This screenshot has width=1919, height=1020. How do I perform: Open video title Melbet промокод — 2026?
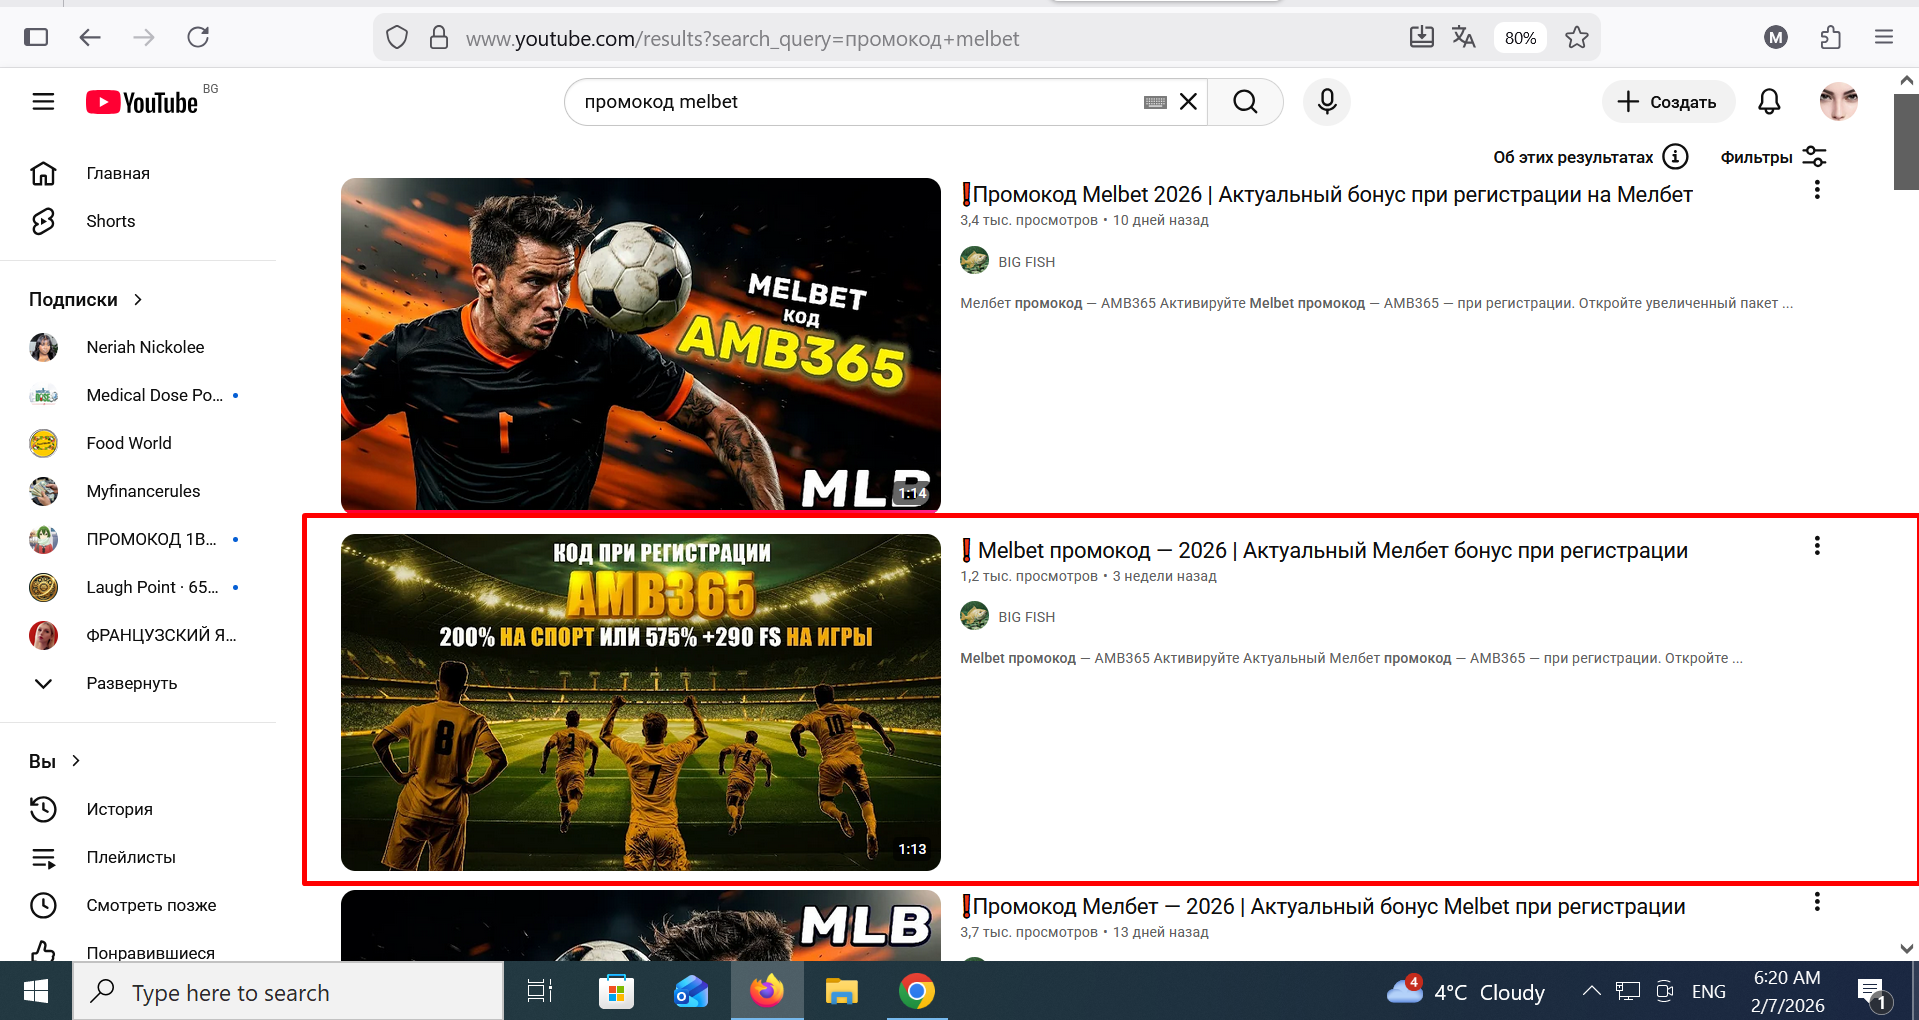point(1324,550)
